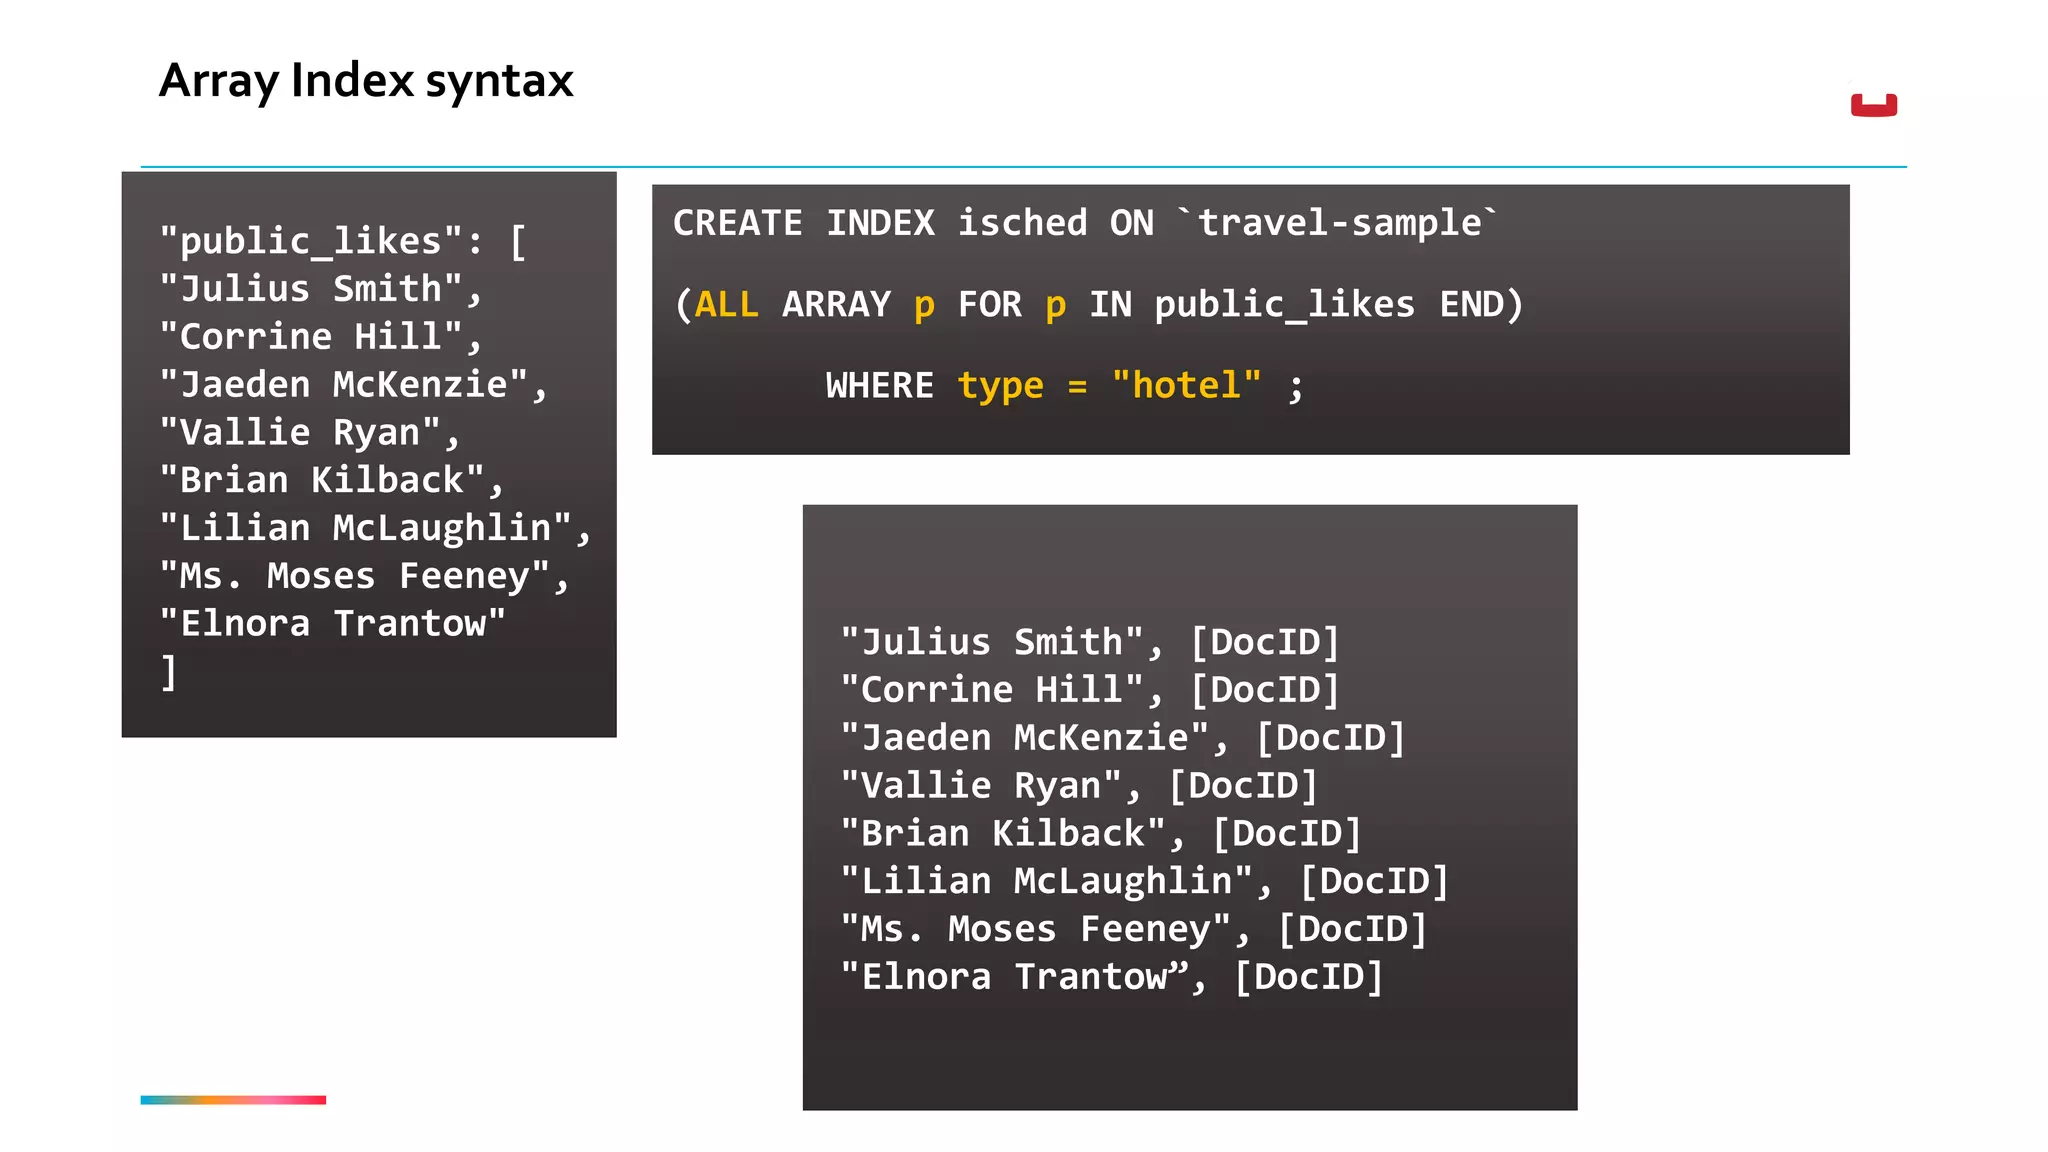Click '"Brian Kilback",' in the JSON array
The width and height of the screenshot is (2048, 1152).
point(332,481)
